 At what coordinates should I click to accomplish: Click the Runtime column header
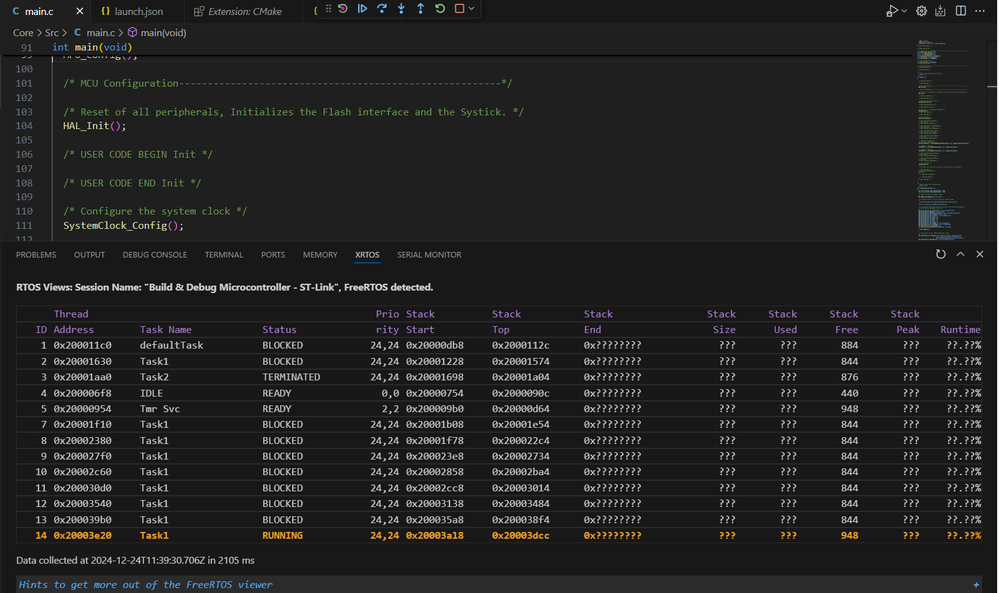click(x=960, y=329)
